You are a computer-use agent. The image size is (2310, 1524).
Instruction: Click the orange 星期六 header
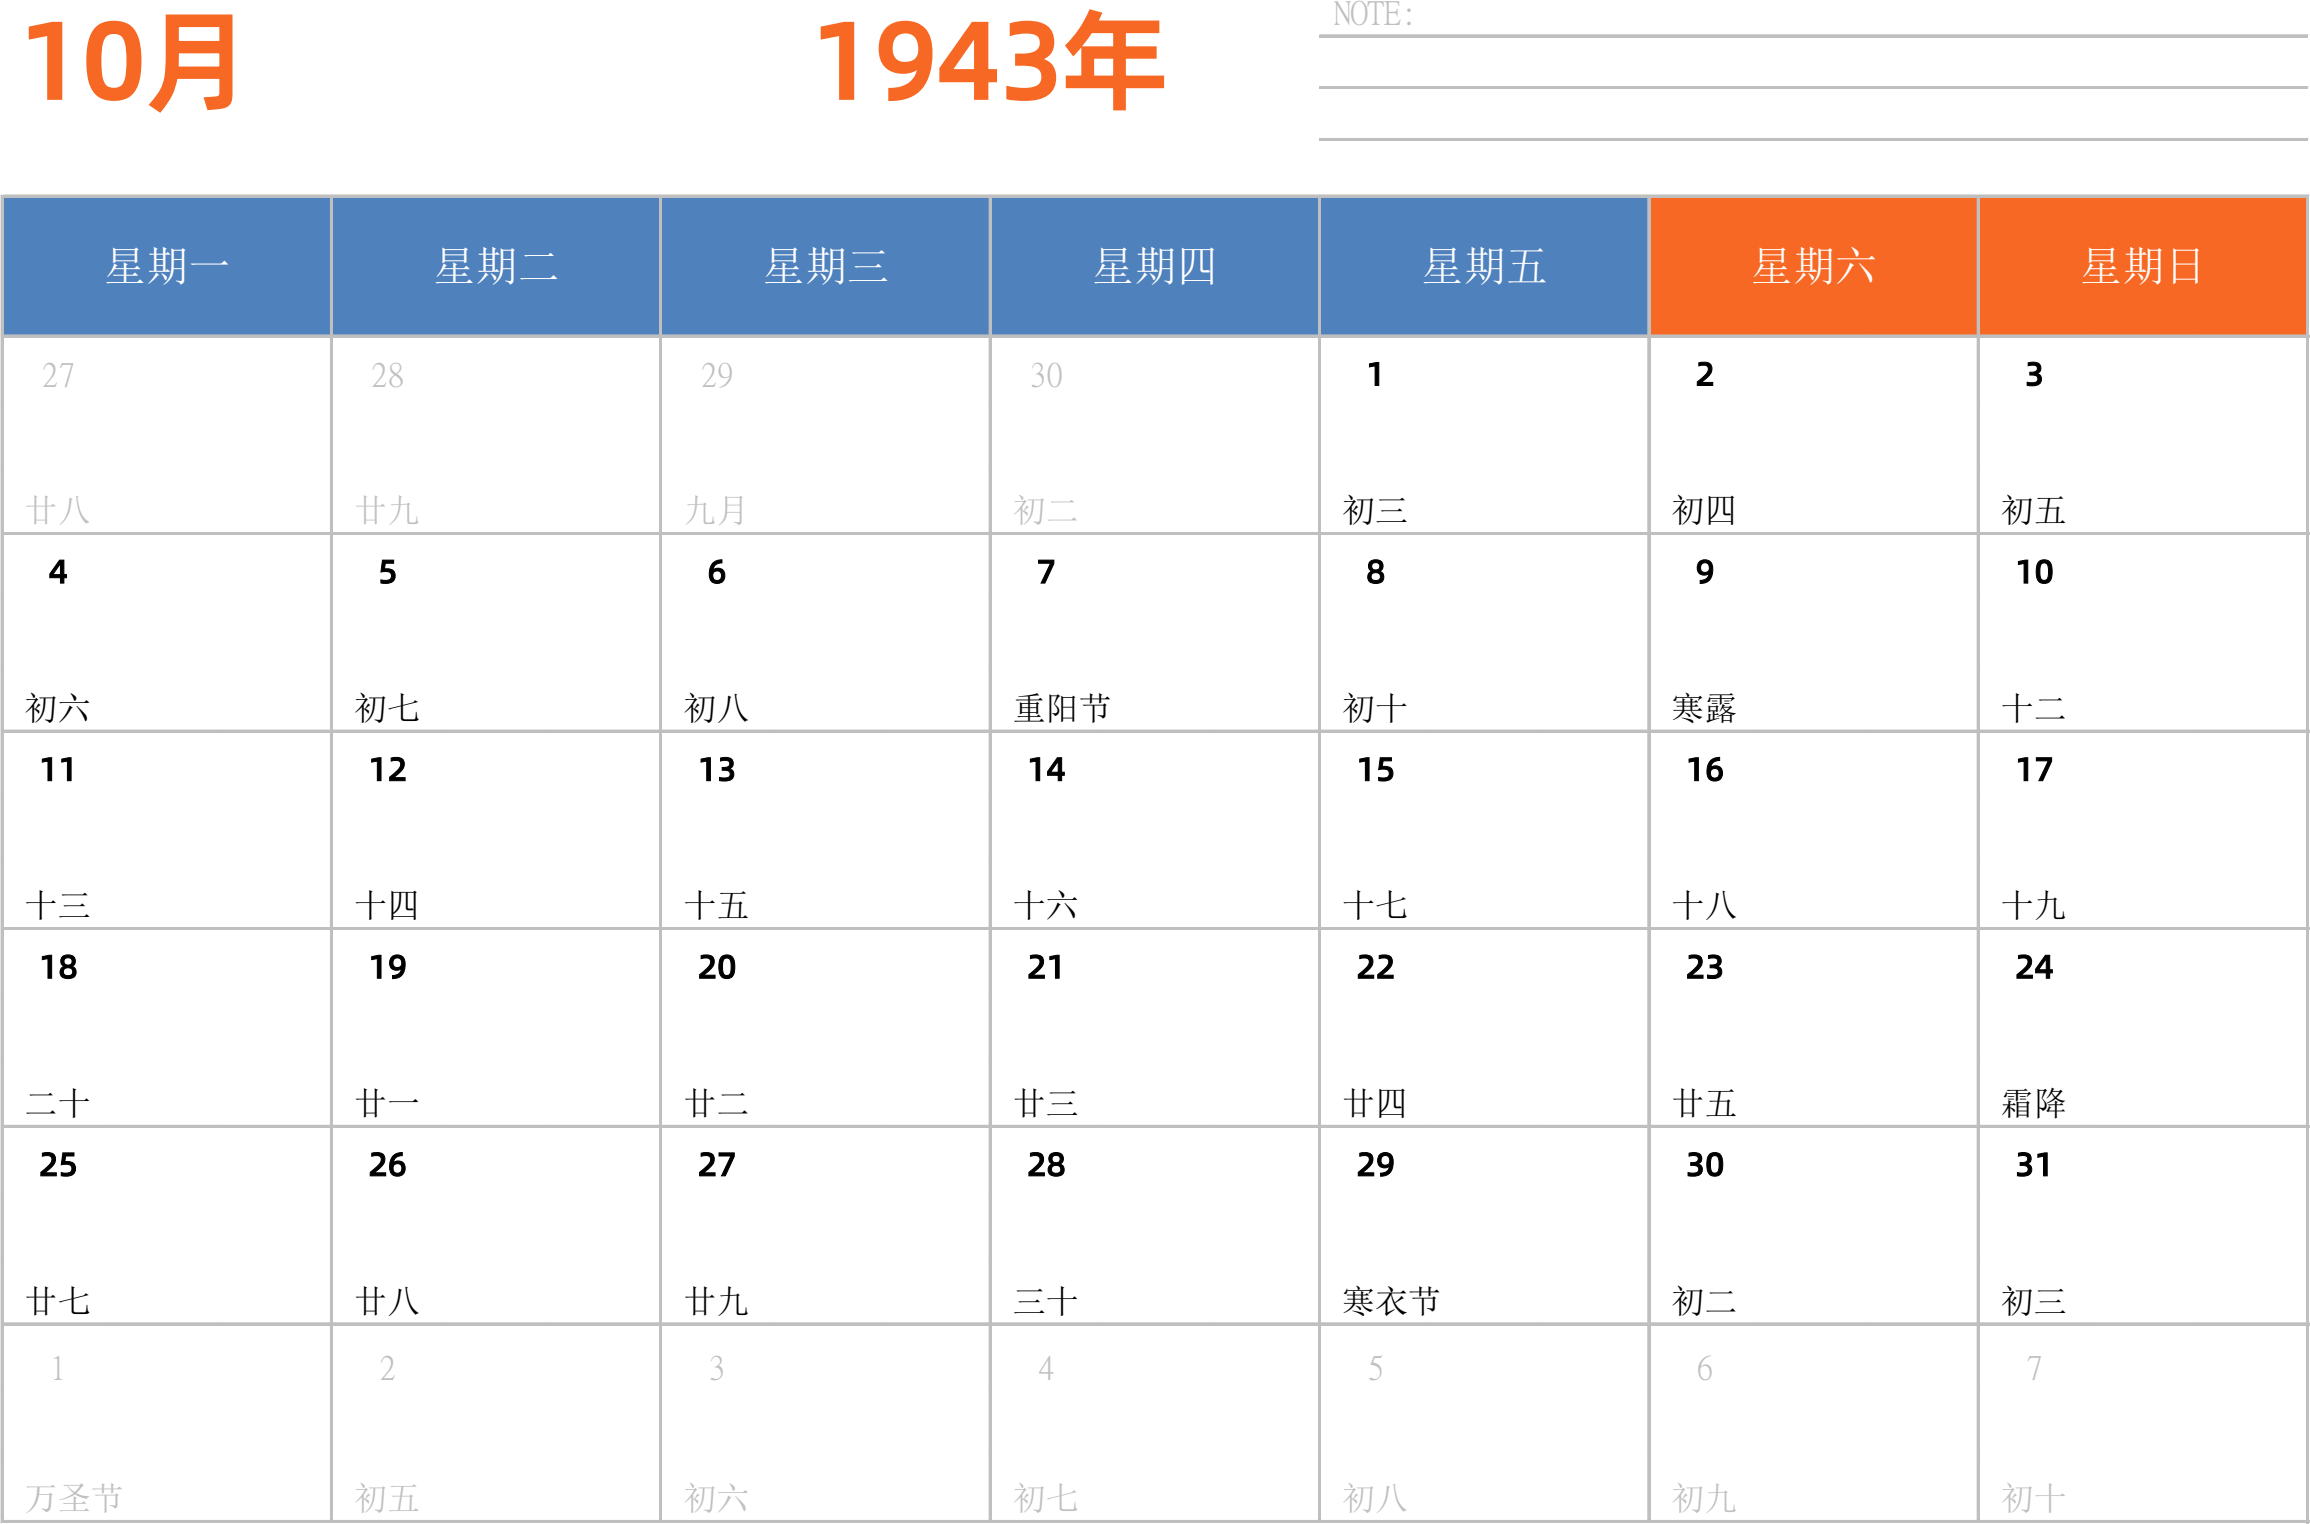point(1813,266)
